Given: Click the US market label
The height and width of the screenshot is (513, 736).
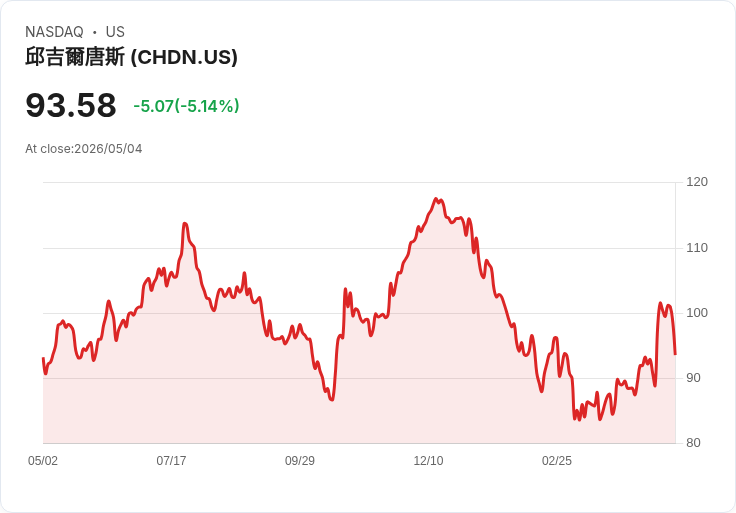Looking at the screenshot, I should pos(115,32).
